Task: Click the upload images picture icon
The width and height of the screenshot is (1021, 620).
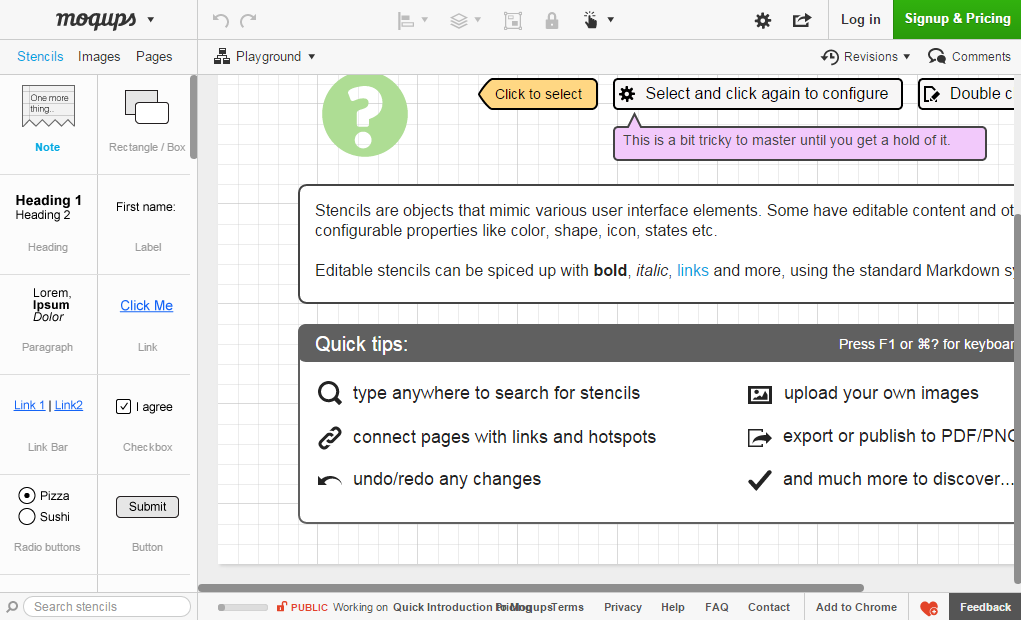Action: pos(760,394)
